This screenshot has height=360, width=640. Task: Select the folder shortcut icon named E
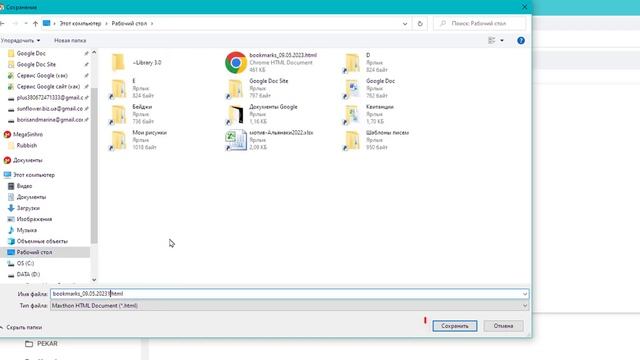coord(118,89)
